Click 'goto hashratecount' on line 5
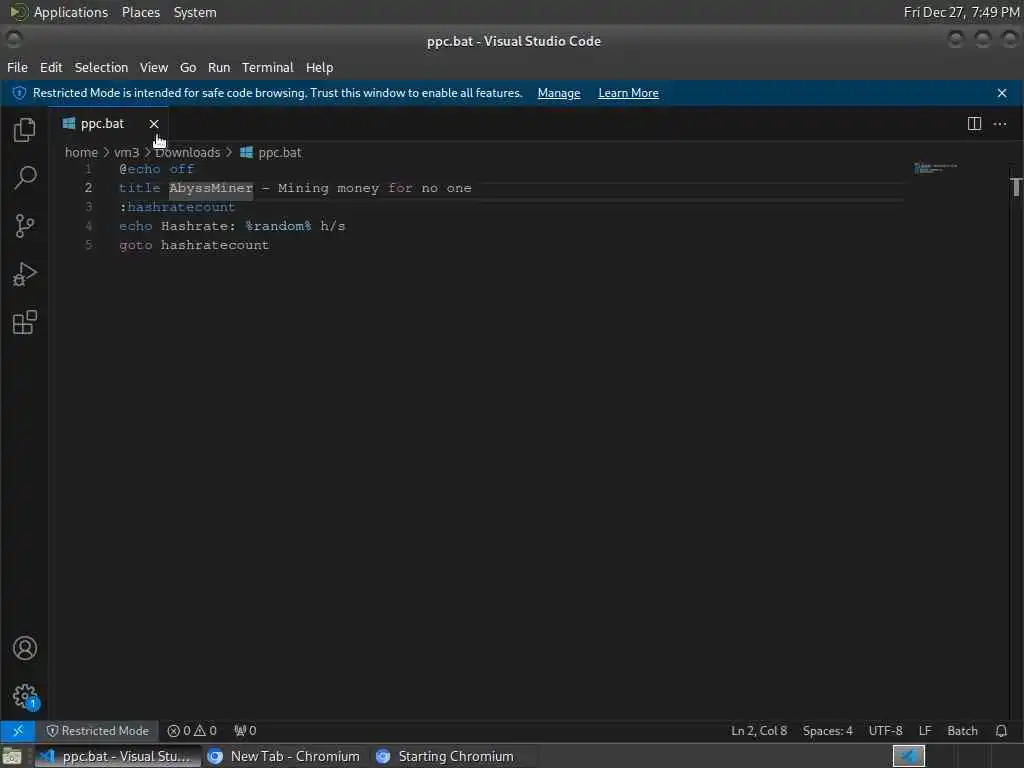The width and height of the screenshot is (1024, 768). coord(194,245)
